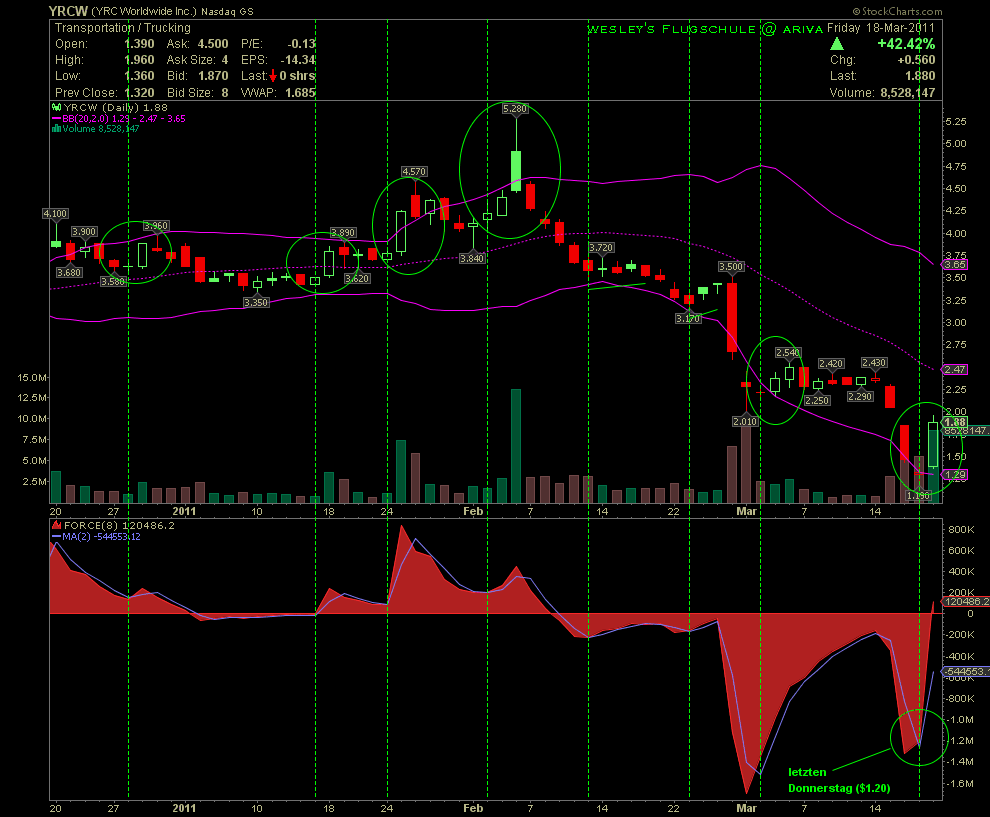Click the blue MA(2) legend line marker
This screenshot has width=990, height=817.
point(56,537)
